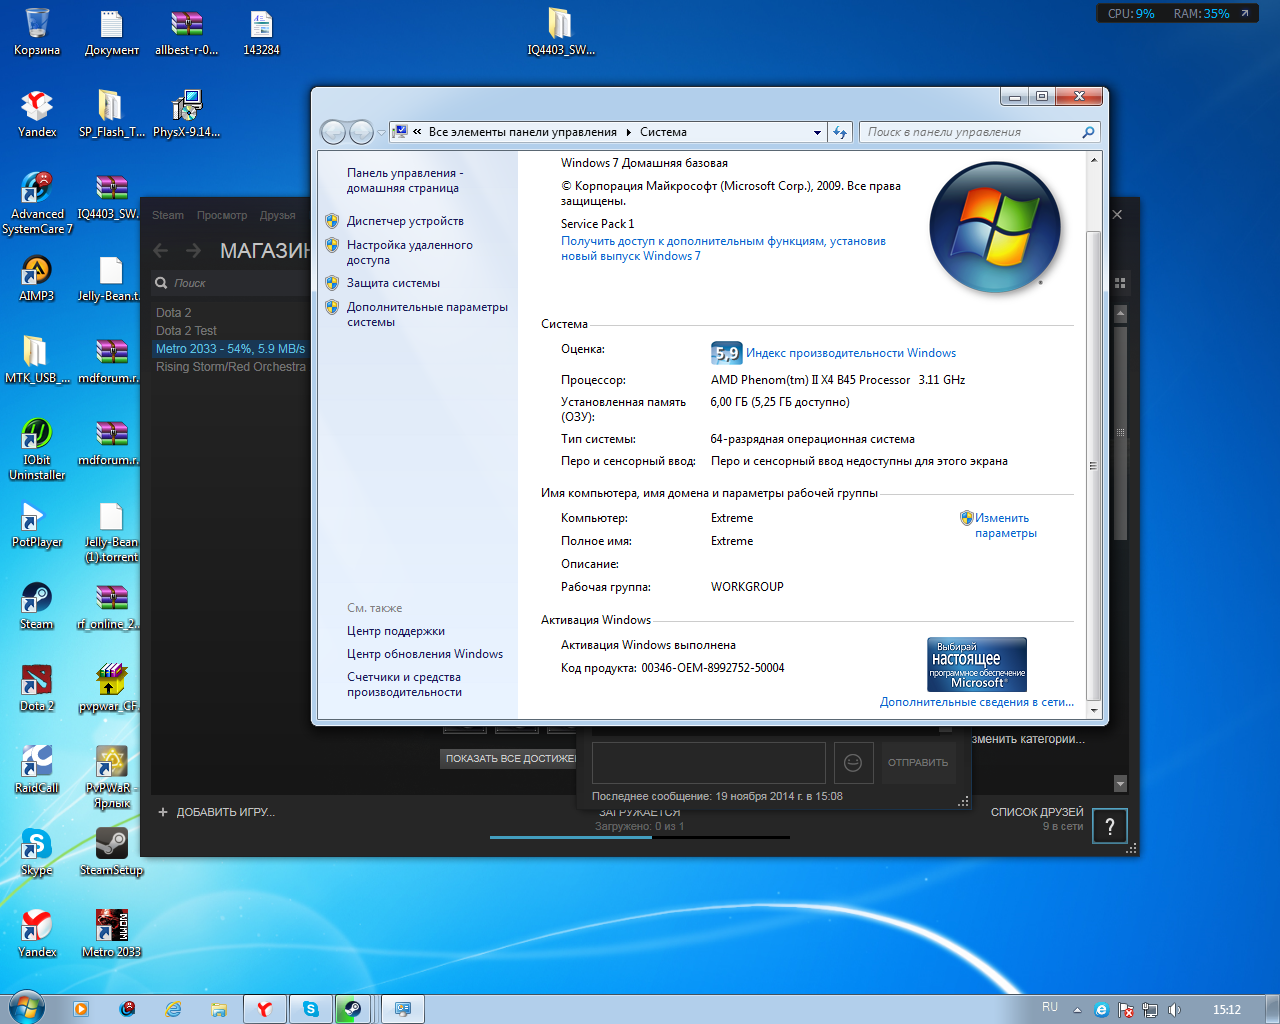Launch Yandex shortcut below Корзина
Viewport: 1280px width, 1024px height.
(37, 114)
